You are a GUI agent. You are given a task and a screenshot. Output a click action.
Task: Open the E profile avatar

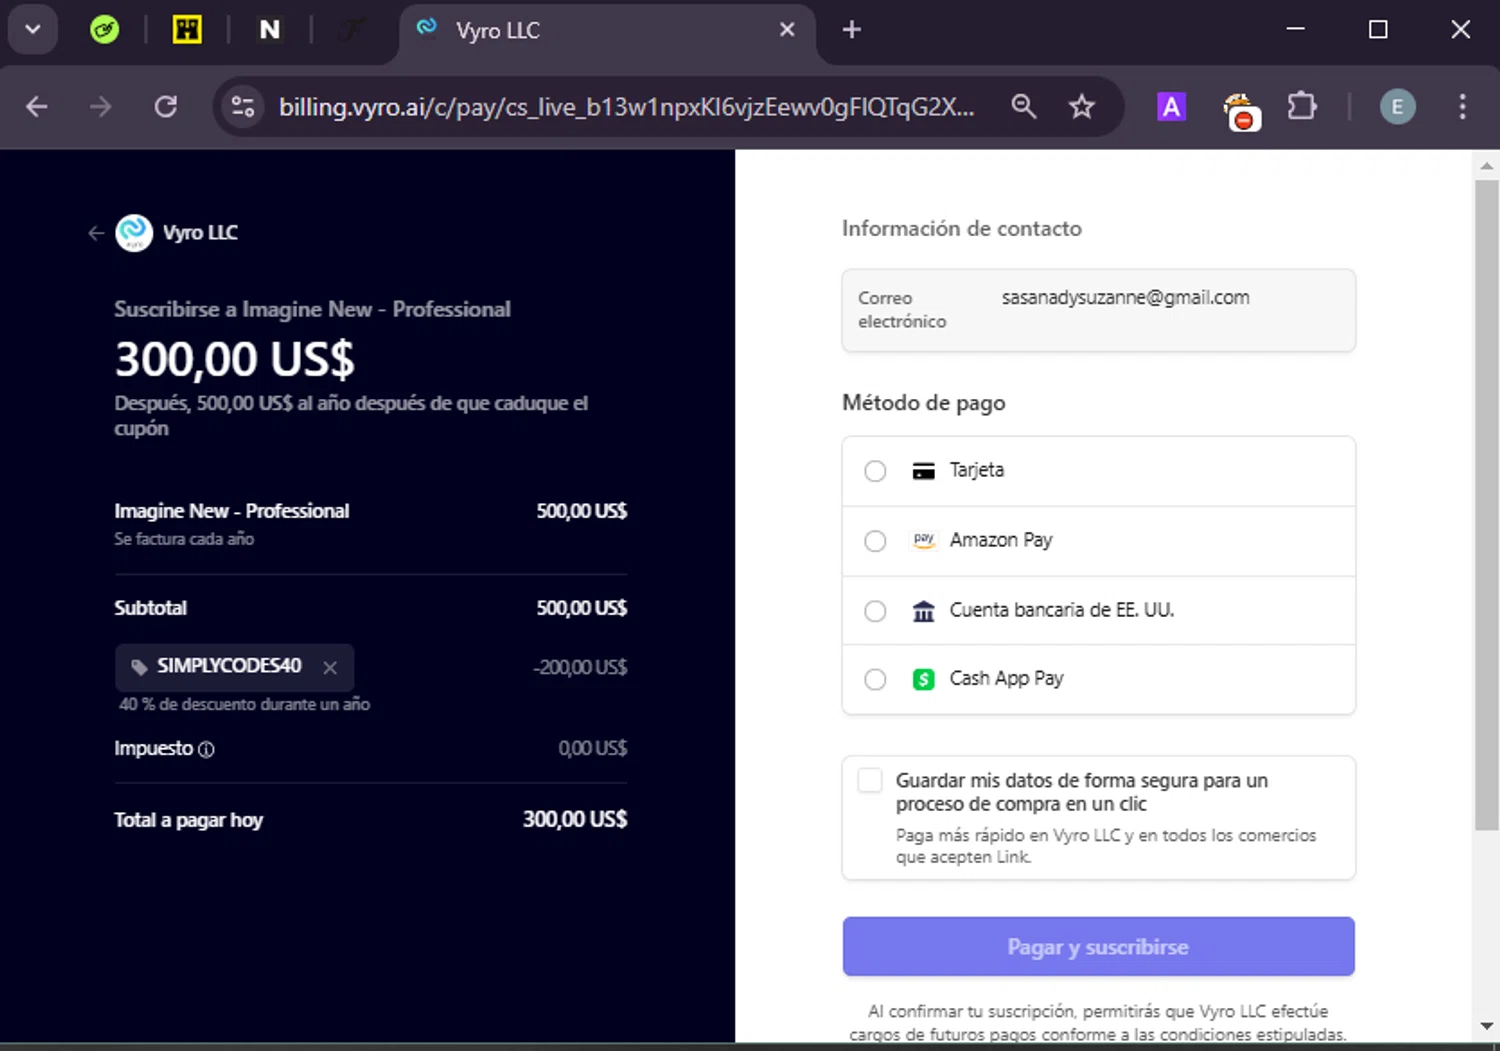click(x=1397, y=106)
